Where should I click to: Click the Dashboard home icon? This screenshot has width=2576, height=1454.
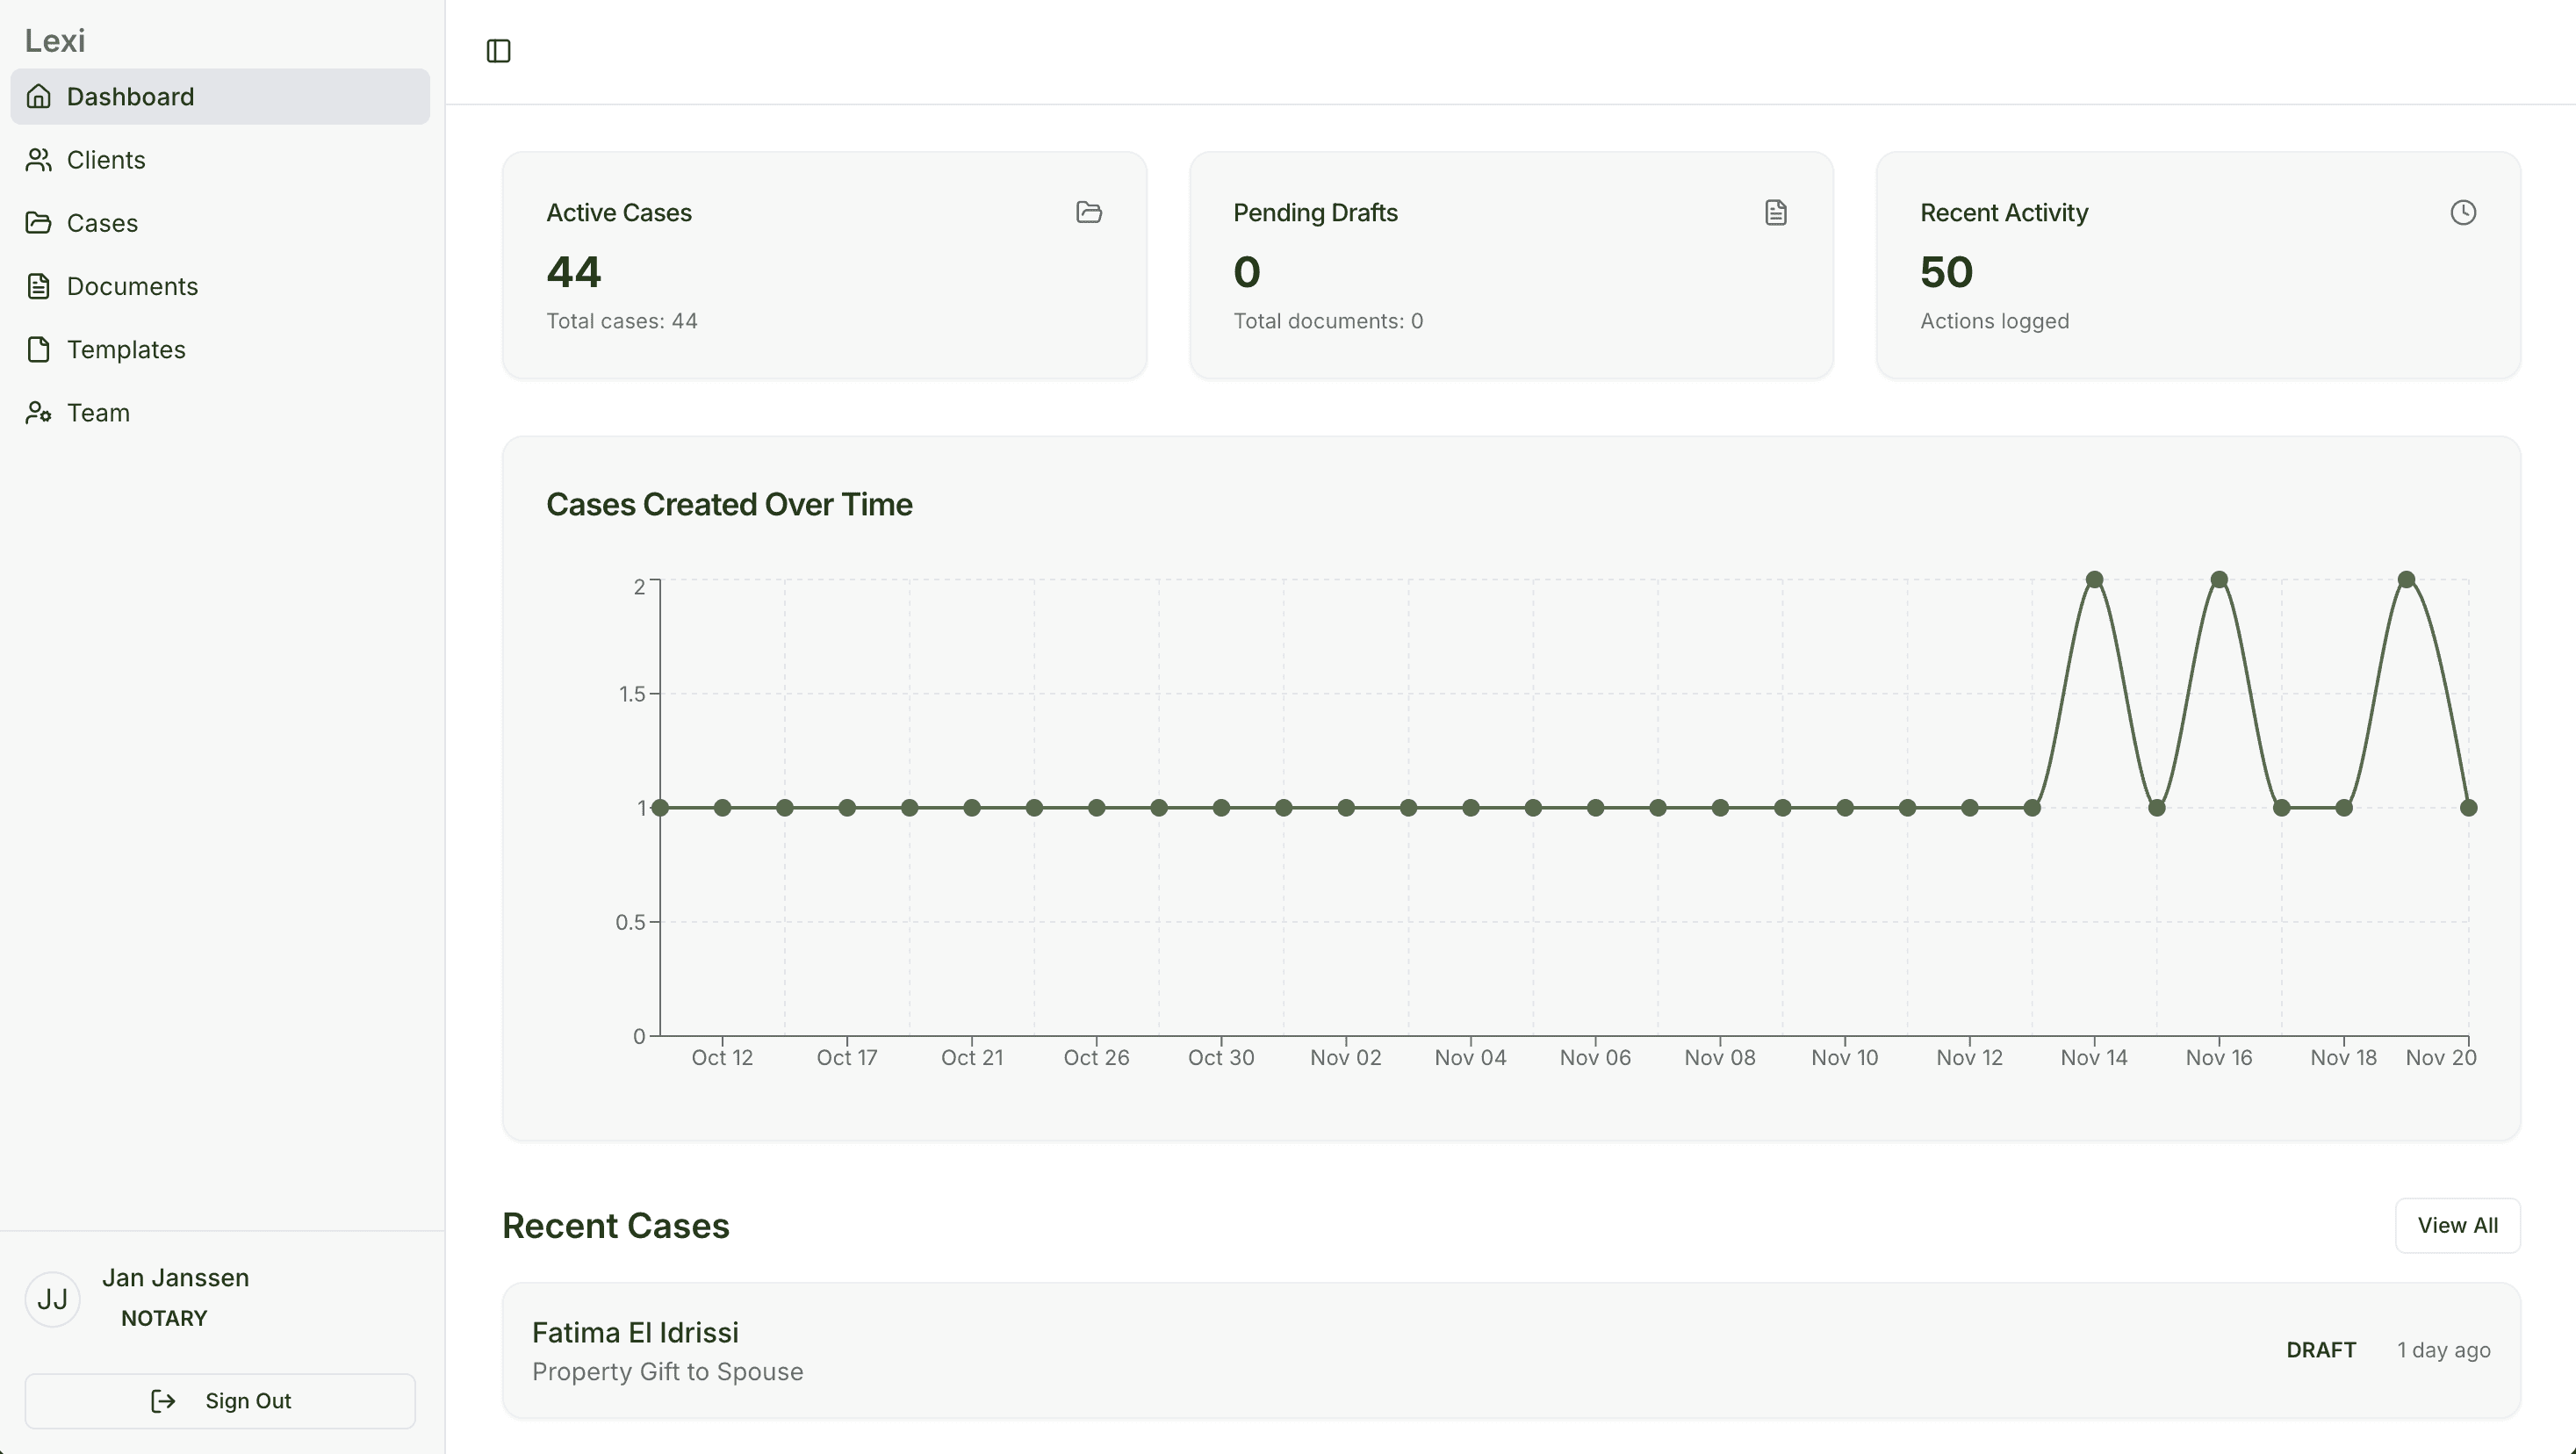click(x=39, y=97)
